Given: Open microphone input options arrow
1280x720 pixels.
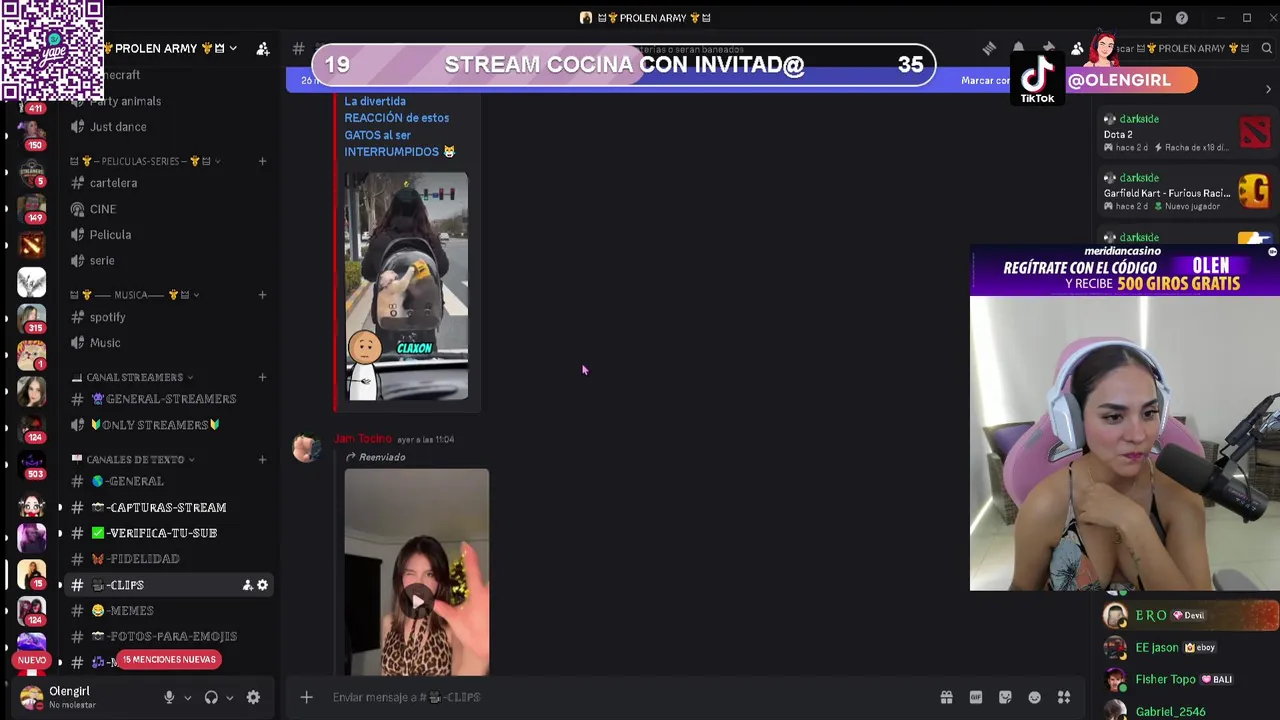Looking at the screenshot, I should pyautogui.click(x=187, y=698).
